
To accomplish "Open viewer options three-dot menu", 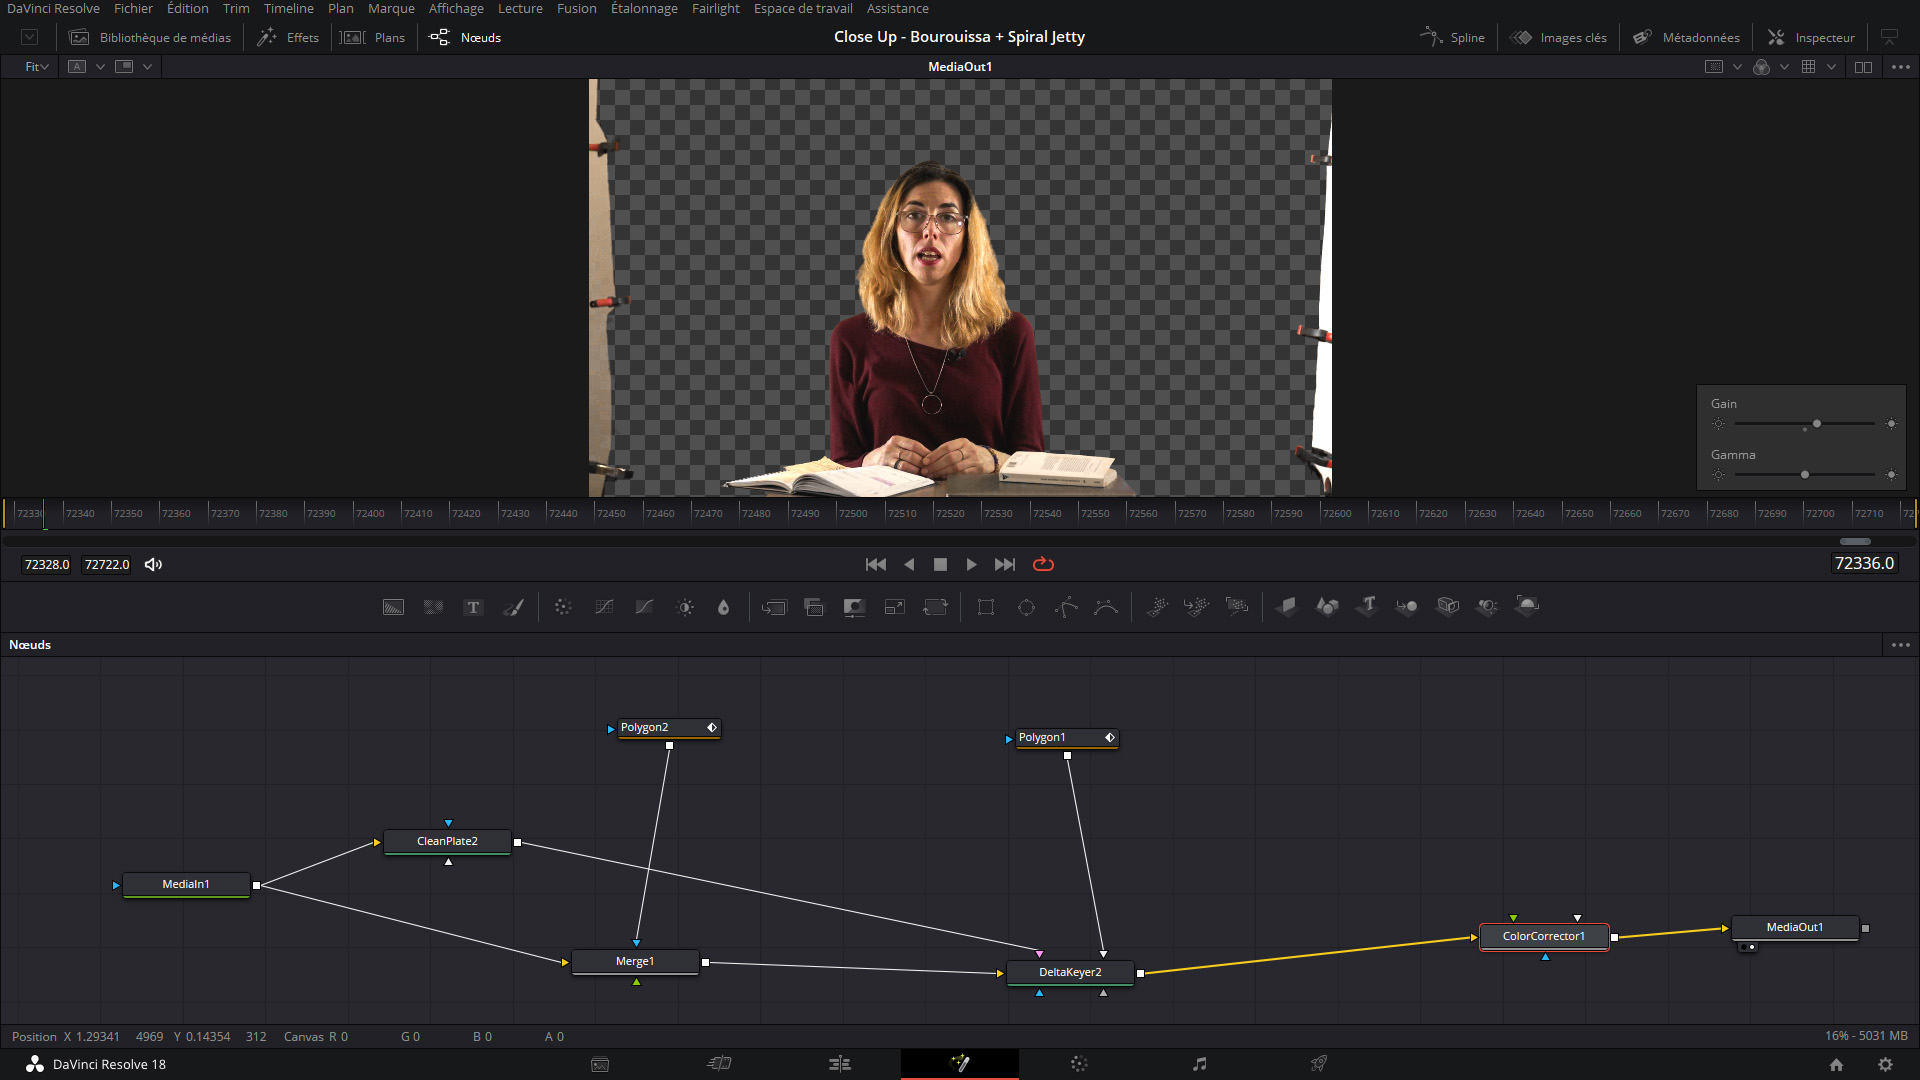I will point(1901,67).
